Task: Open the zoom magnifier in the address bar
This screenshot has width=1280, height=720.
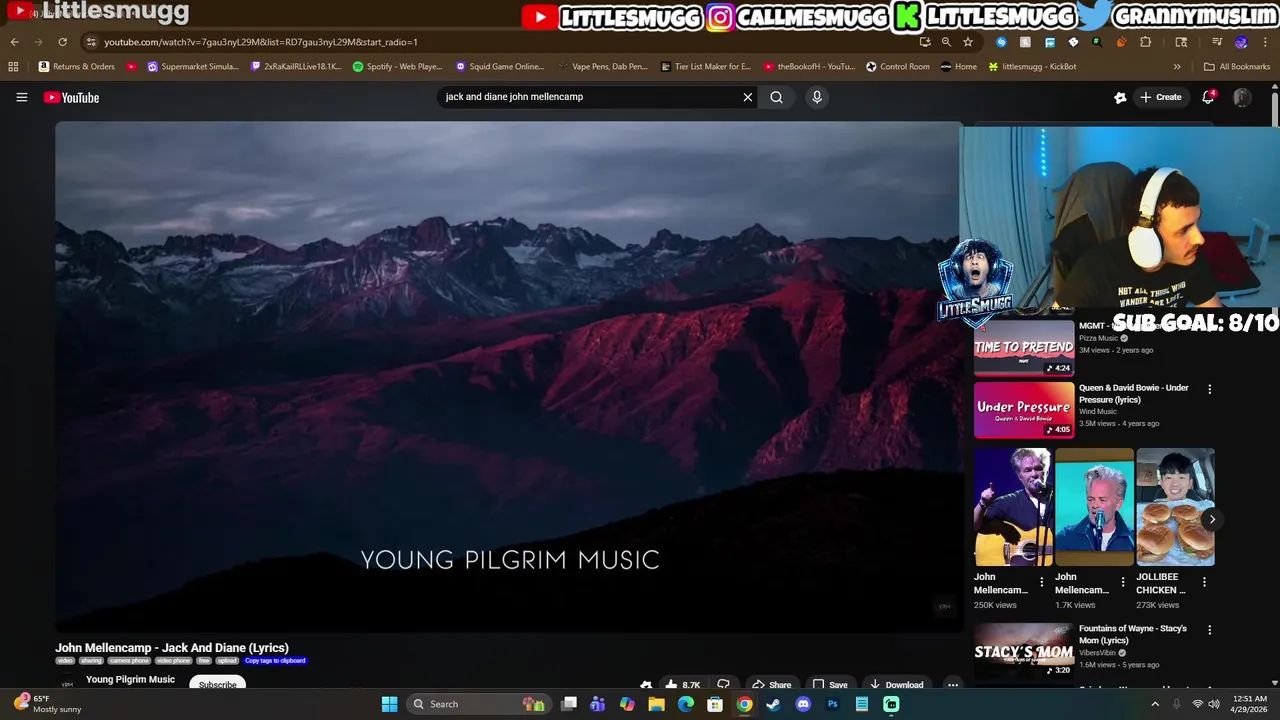Action: click(946, 42)
